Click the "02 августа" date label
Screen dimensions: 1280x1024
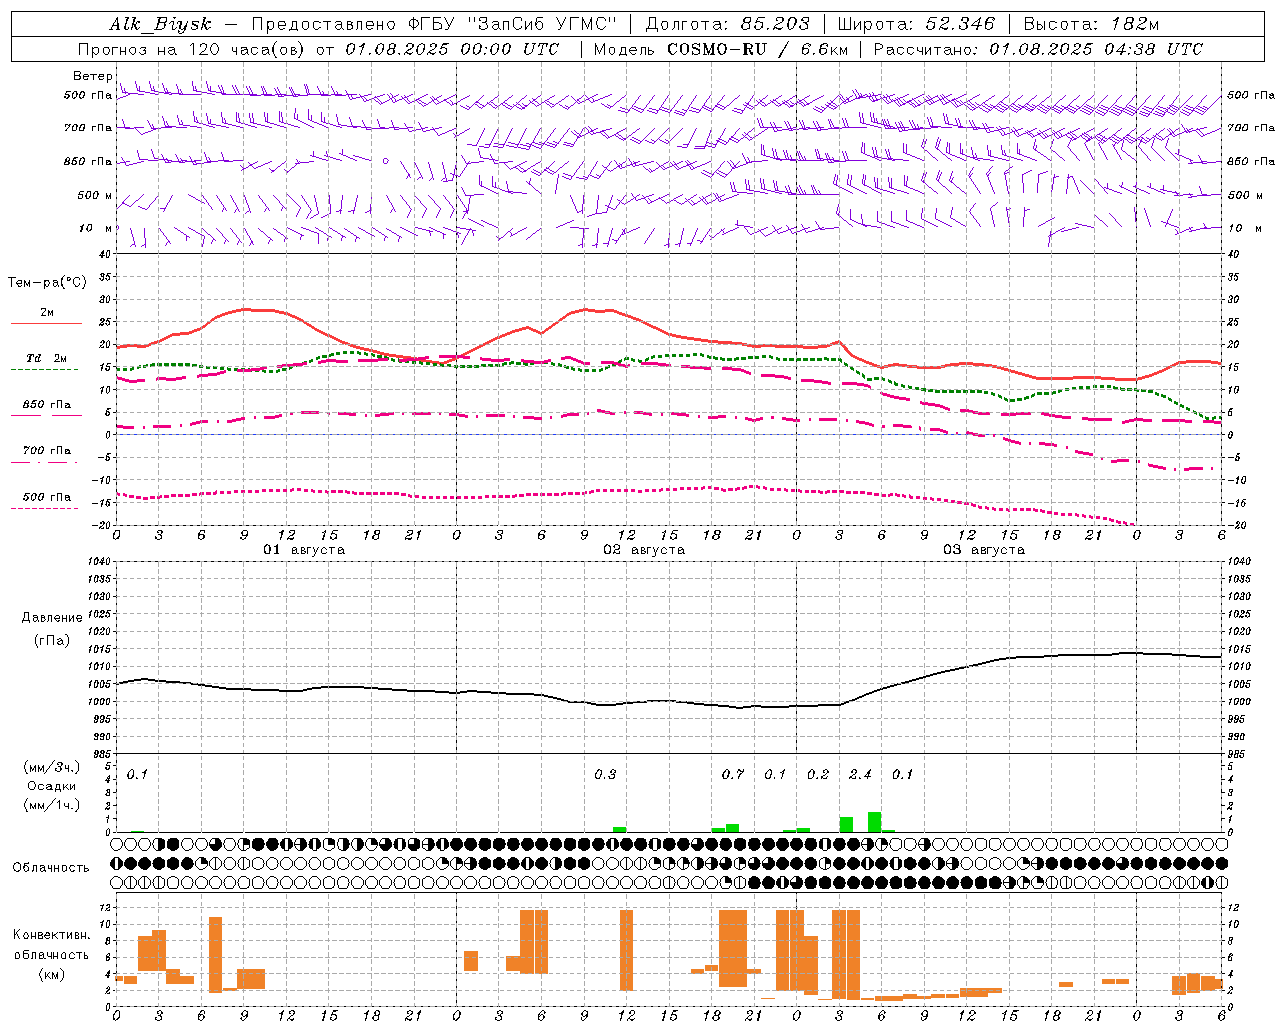[644, 550]
